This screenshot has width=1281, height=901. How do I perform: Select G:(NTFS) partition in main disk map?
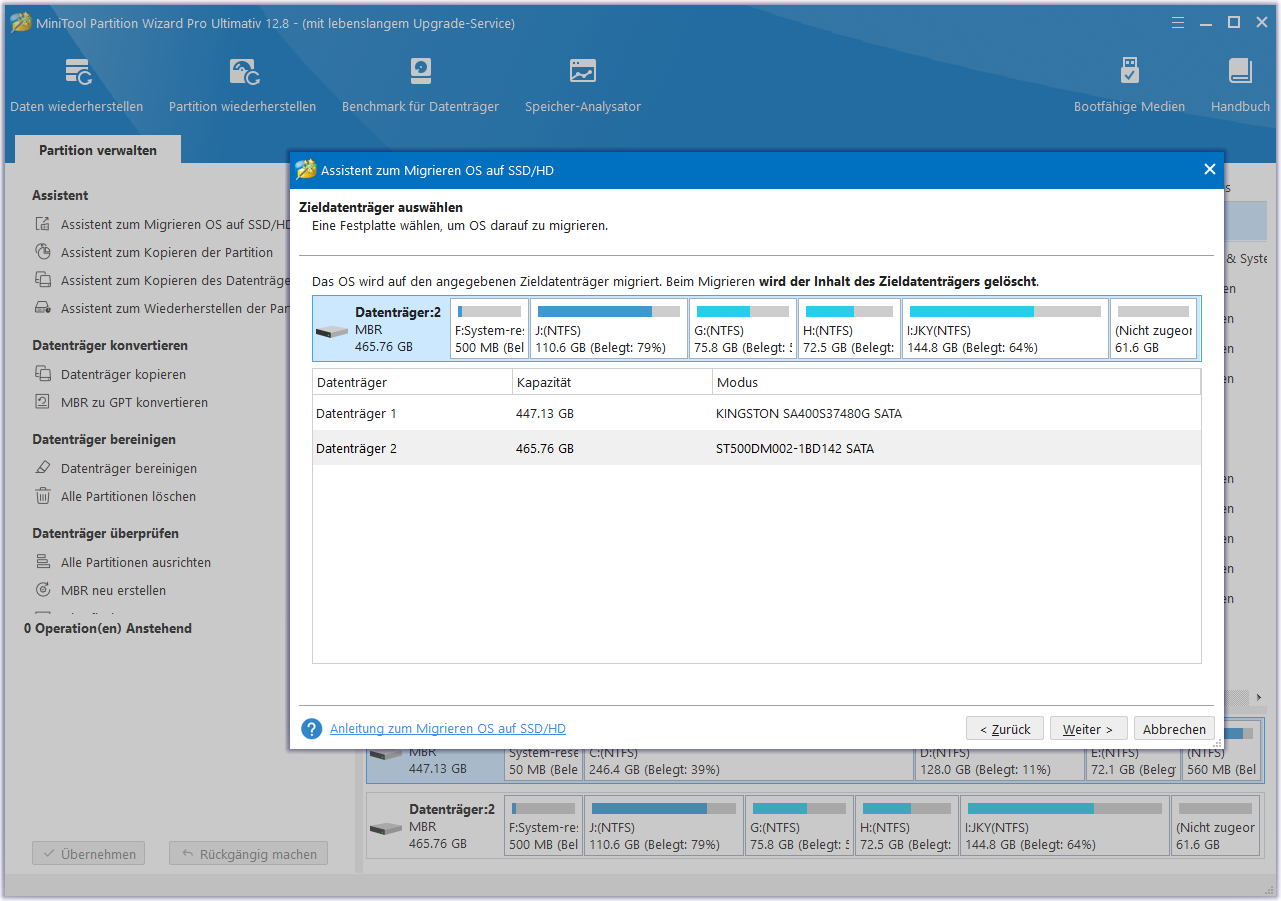click(x=800, y=828)
